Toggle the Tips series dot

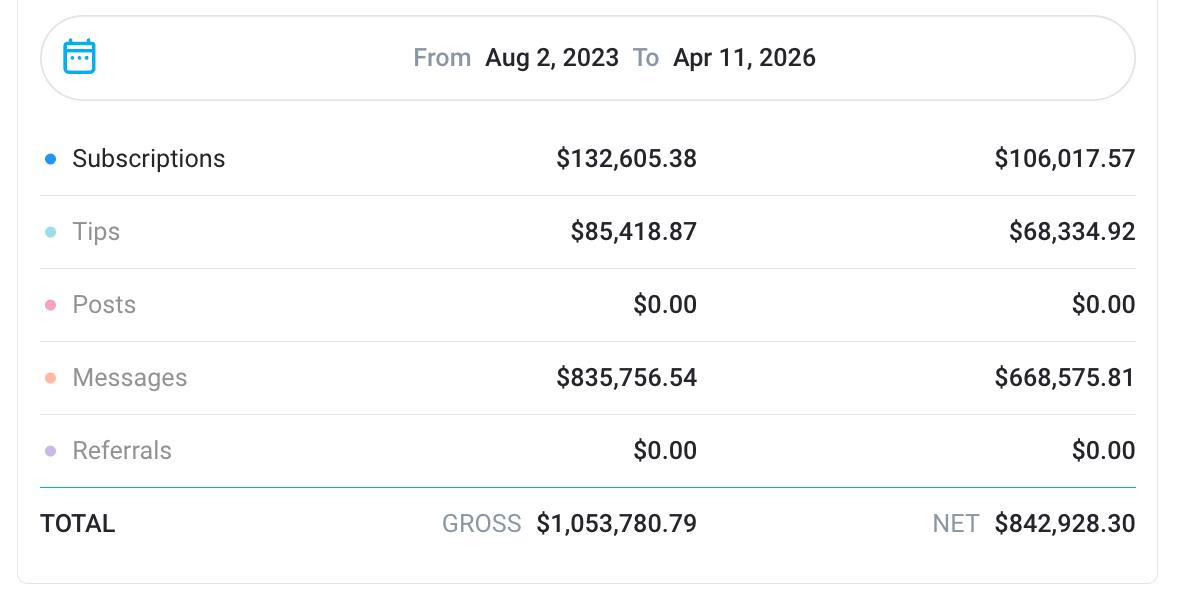tap(50, 232)
